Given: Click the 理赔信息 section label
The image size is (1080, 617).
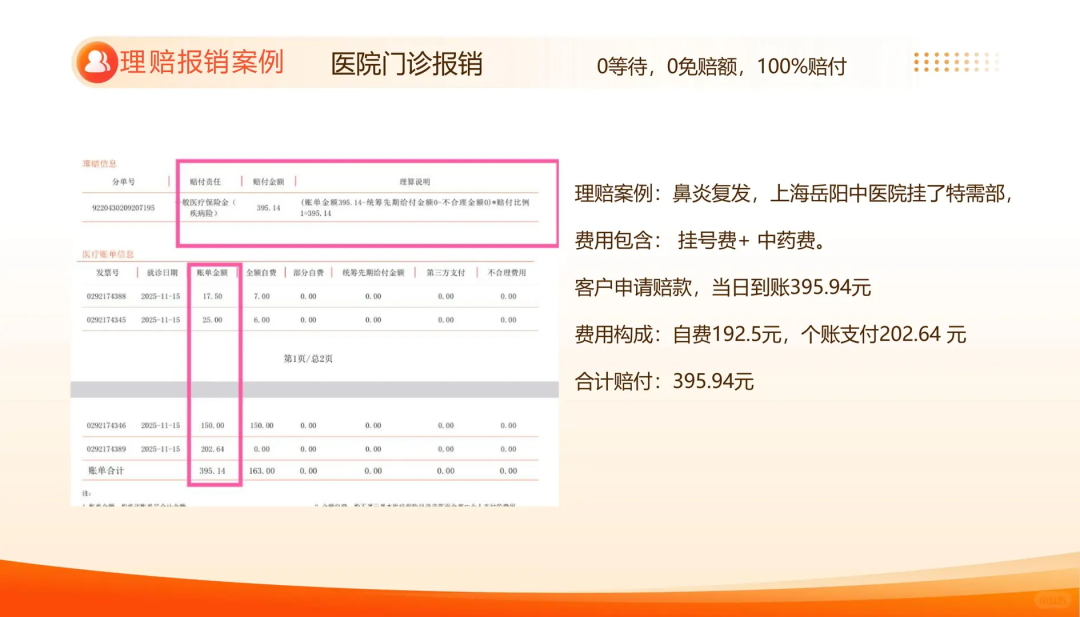Looking at the screenshot, I should click(99, 163).
